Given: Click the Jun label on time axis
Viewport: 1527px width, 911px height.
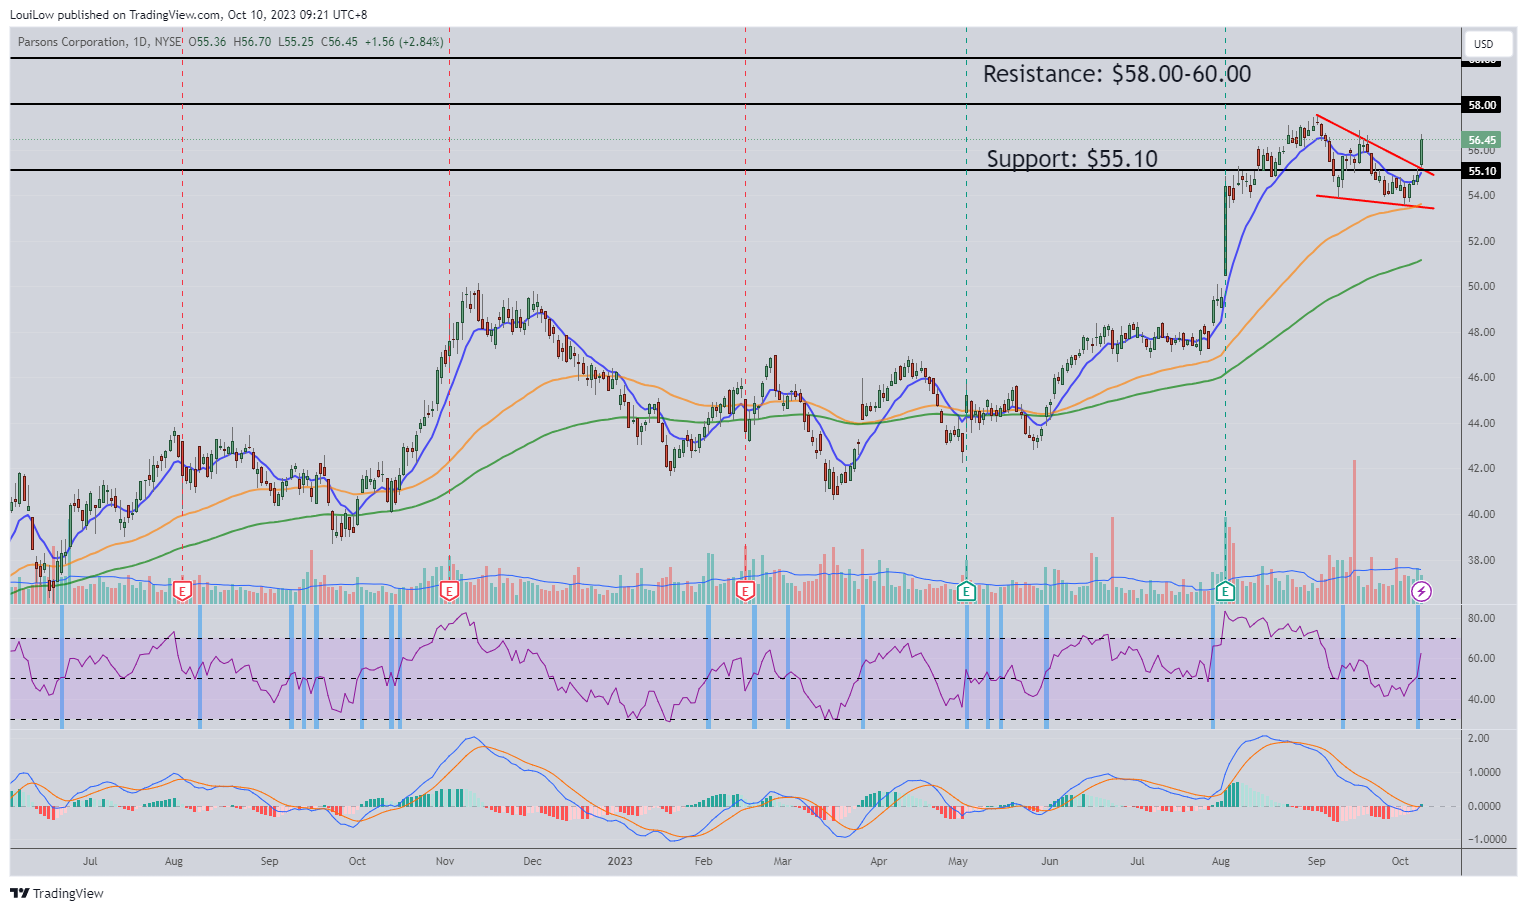Looking at the screenshot, I should [1050, 861].
